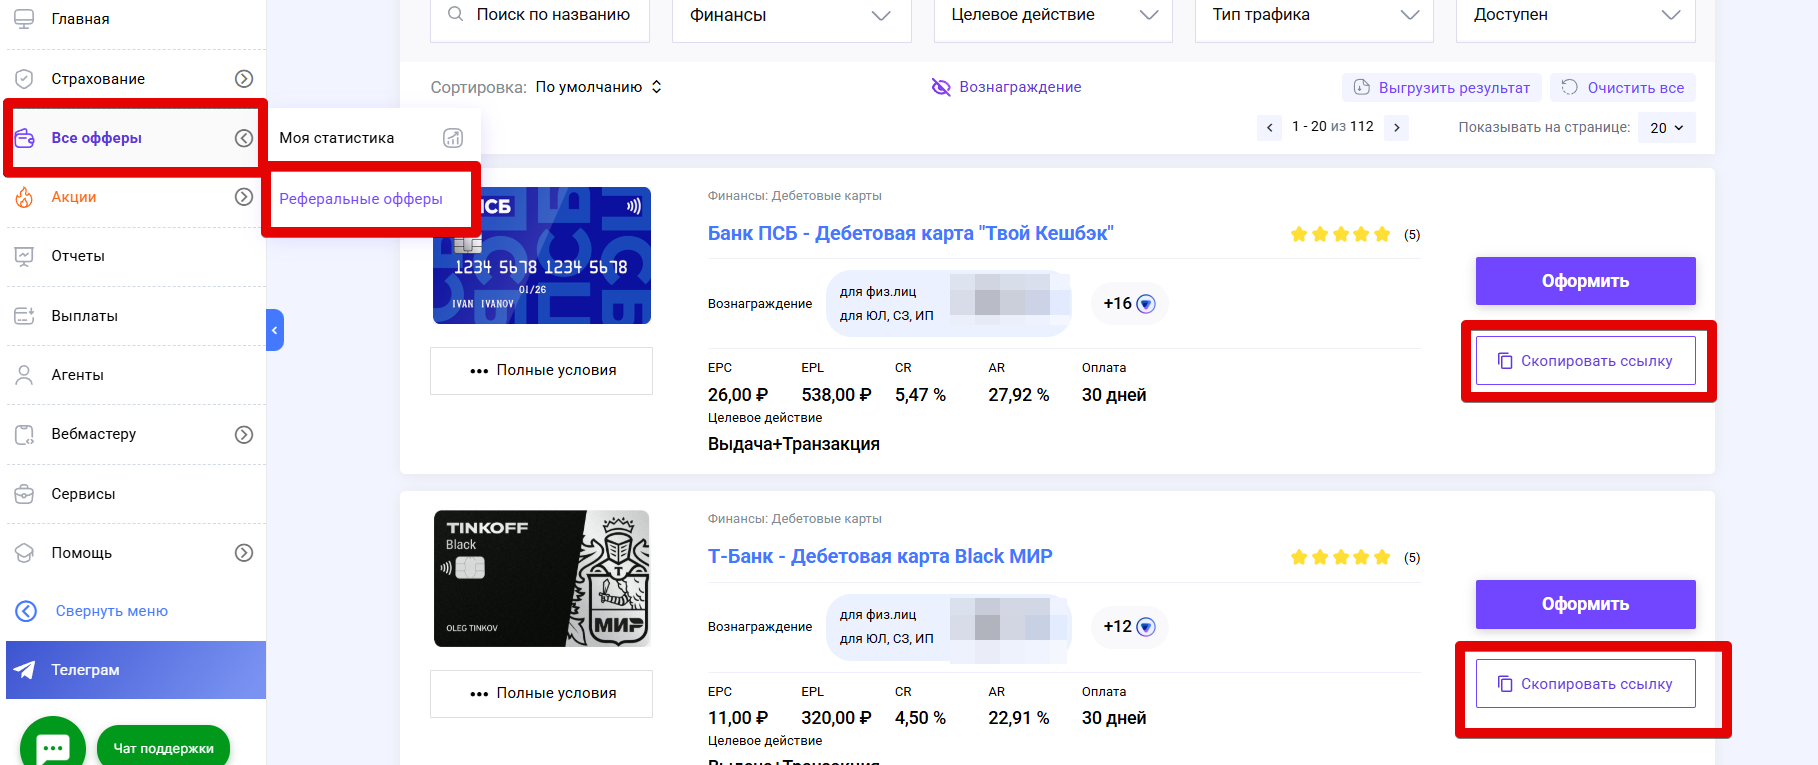The height and width of the screenshot is (765, 1818).
Task: Open the Финансы category dropdown
Action: coord(790,16)
